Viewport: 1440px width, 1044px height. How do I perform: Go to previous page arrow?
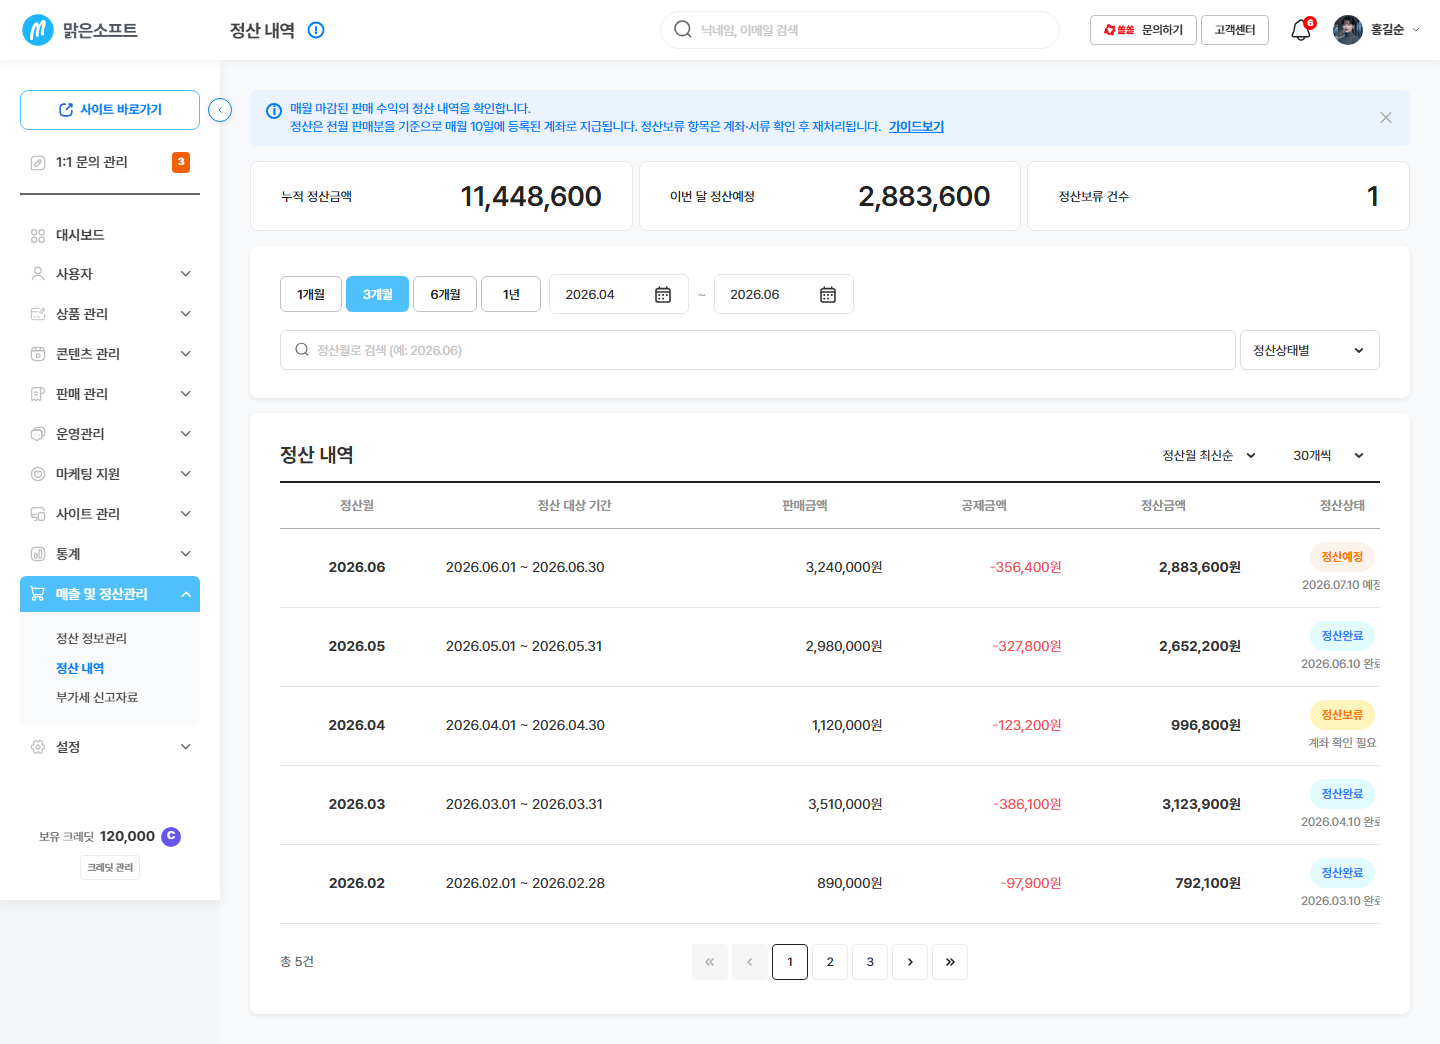pyautogui.click(x=750, y=962)
